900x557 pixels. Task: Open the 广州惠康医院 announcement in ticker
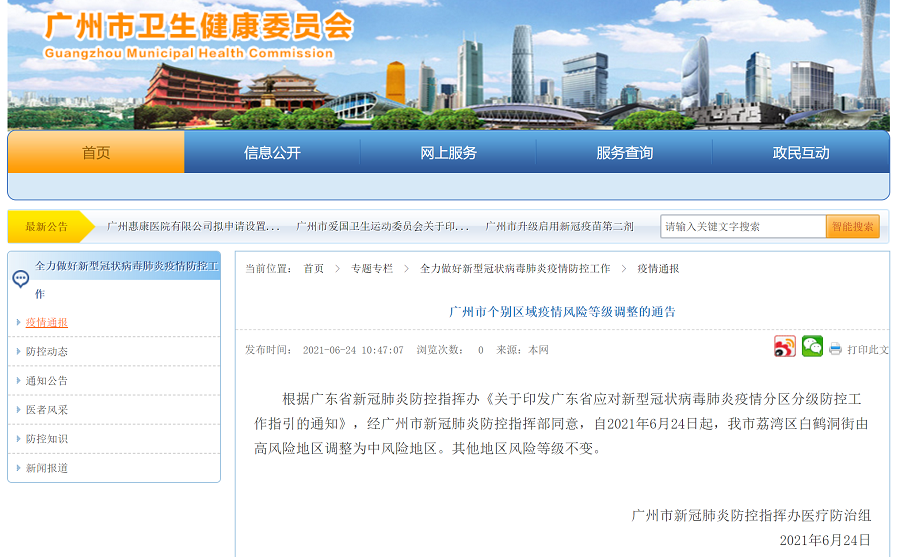click(193, 227)
